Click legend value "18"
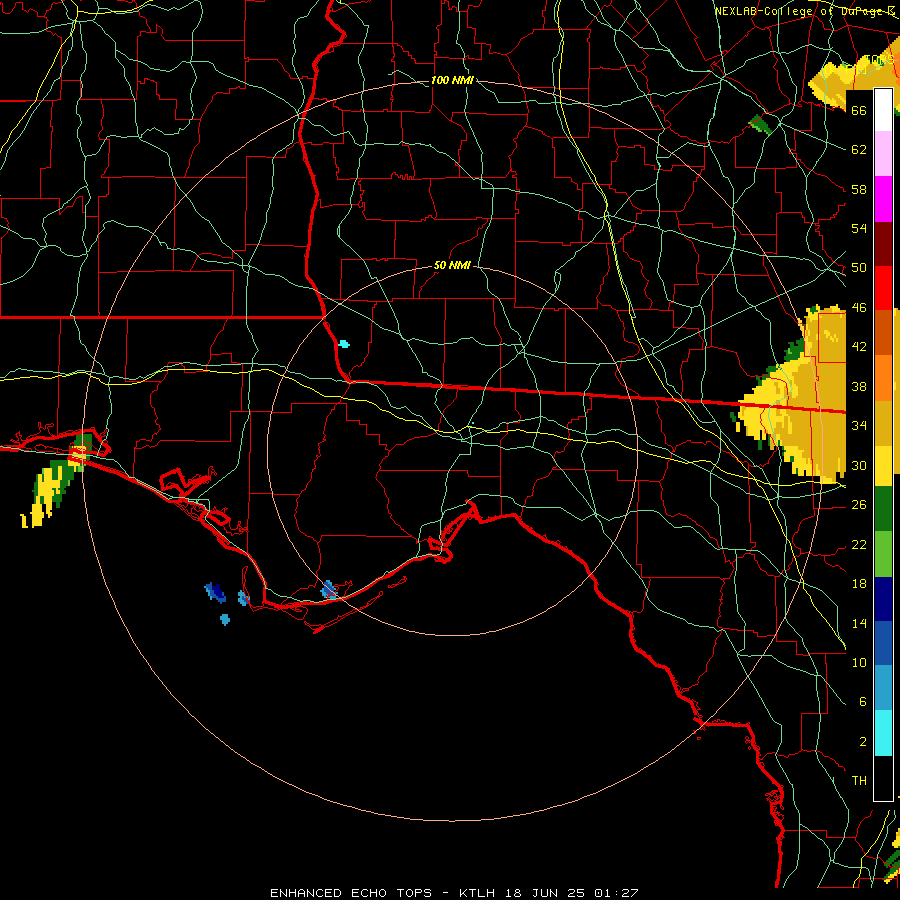The image size is (900, 900). point(859,584)
